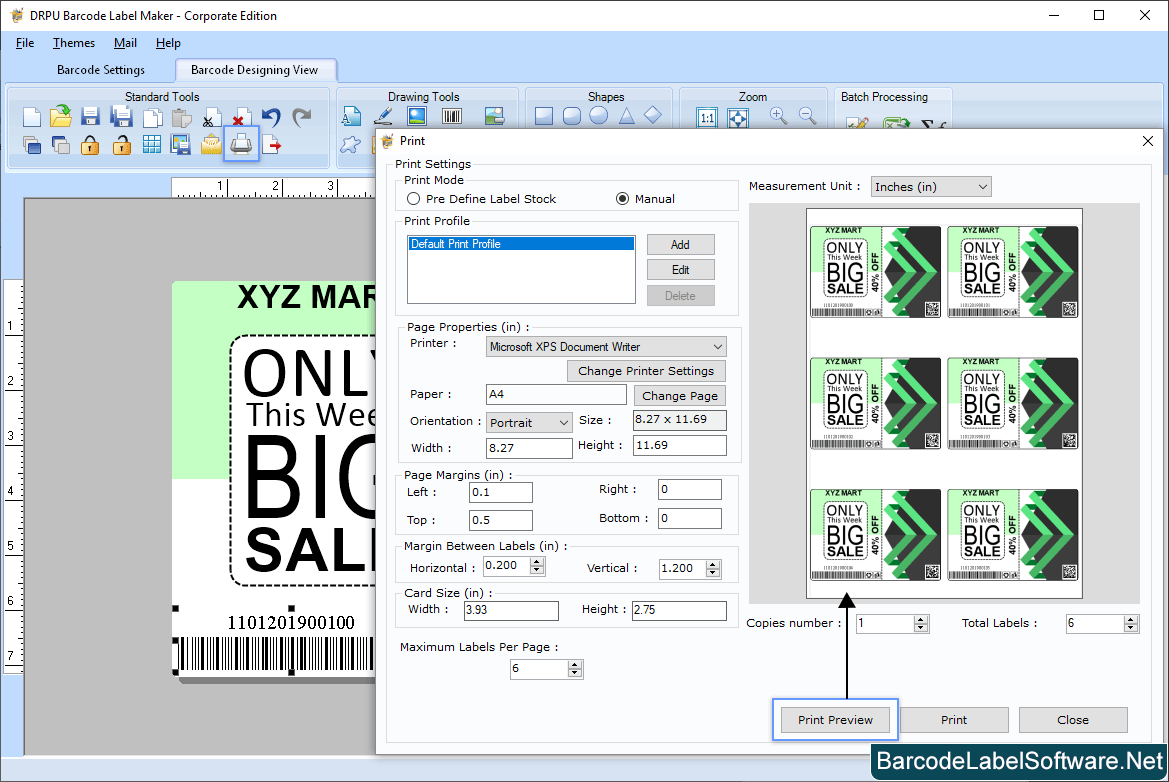Select the Rectangle shape tool

click(543, 116)
